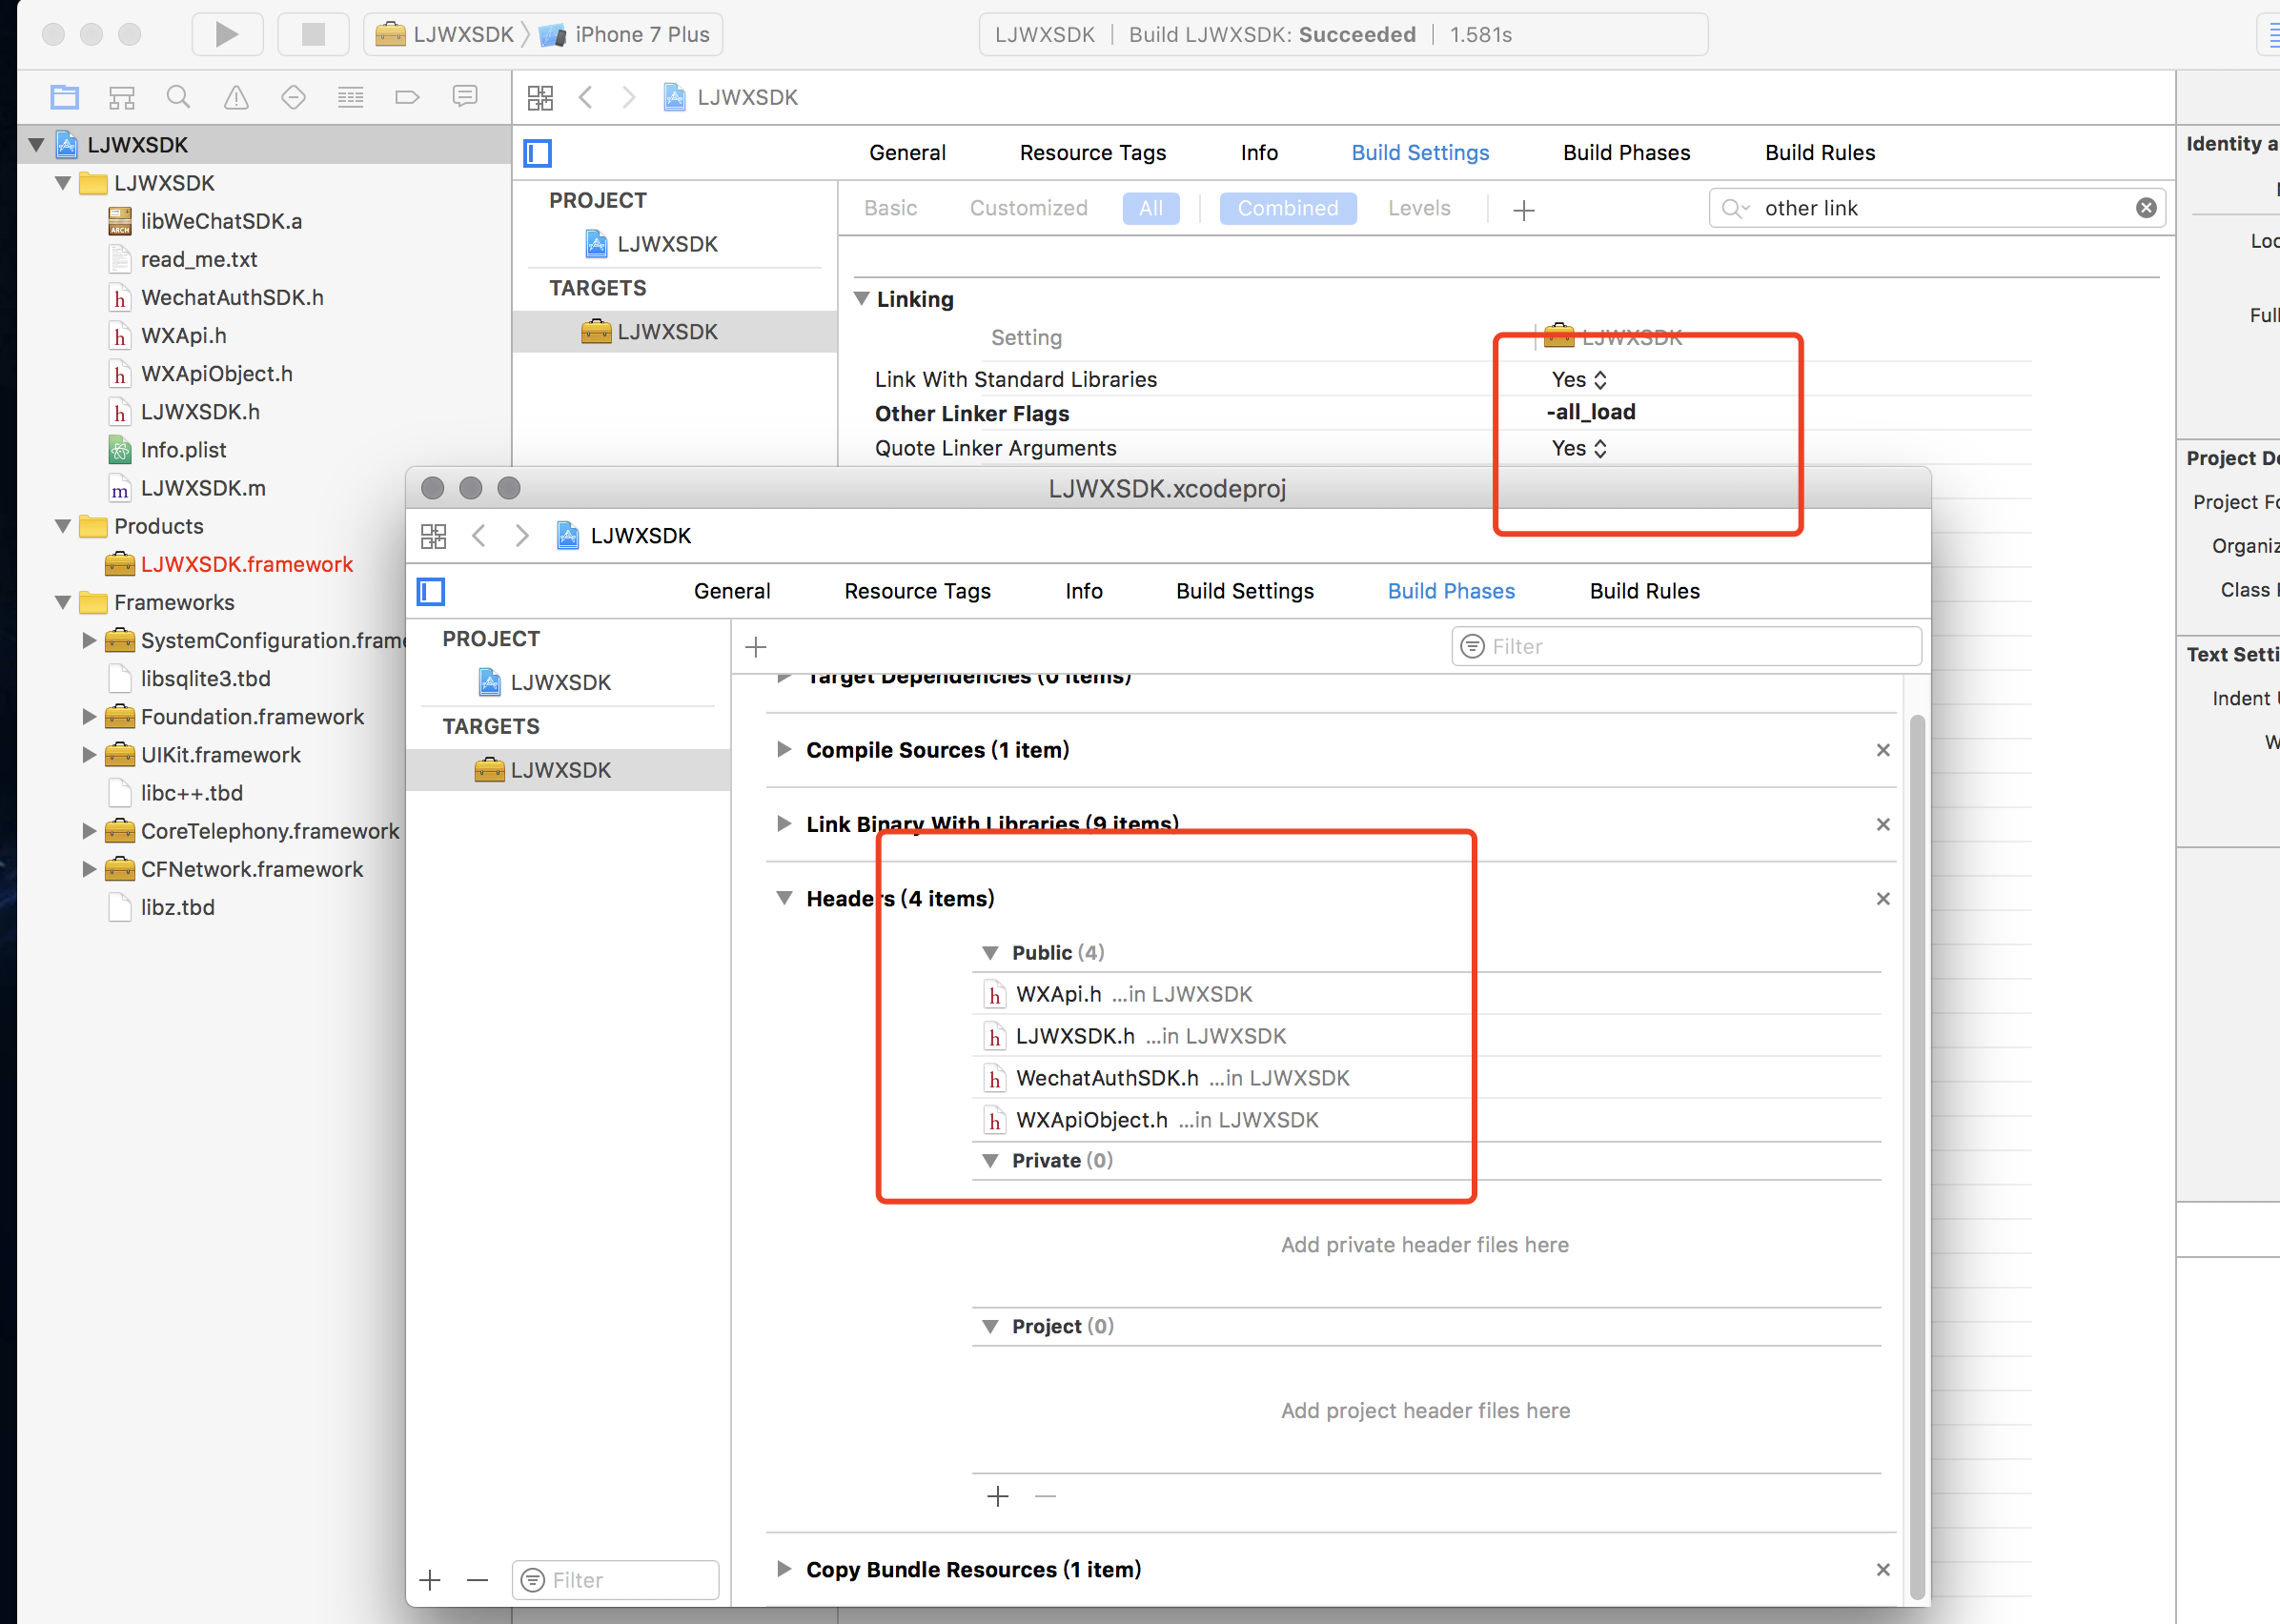Click the add header file plus button
Viewport: 2280px width, 1624px height.
997,1496
